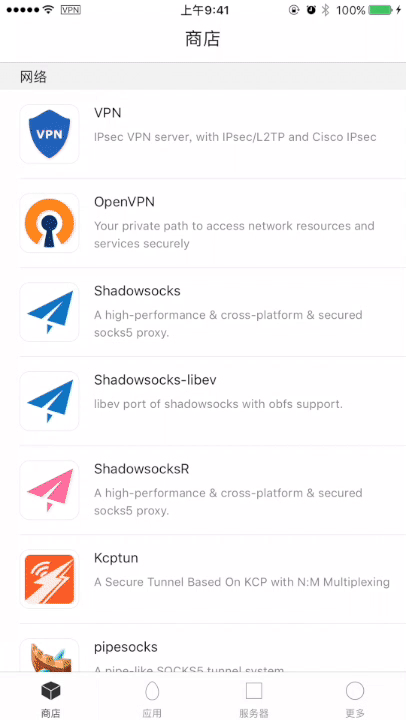
Task: Open the pipesocks entry title
Action: point(126,647)
